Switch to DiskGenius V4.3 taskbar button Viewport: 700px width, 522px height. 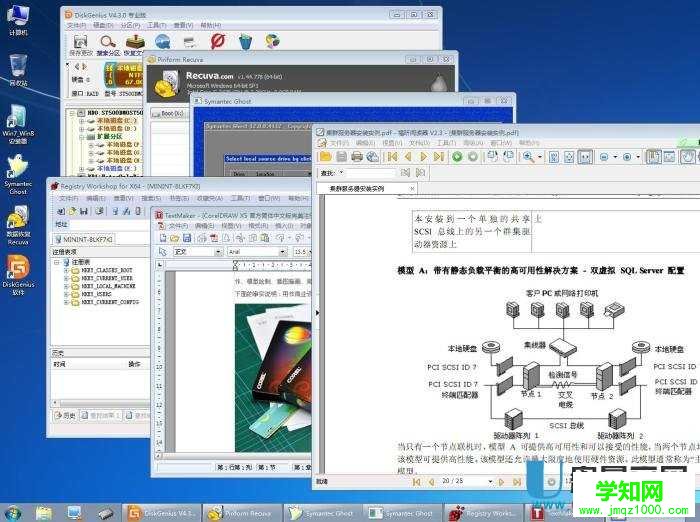point(162,514)
